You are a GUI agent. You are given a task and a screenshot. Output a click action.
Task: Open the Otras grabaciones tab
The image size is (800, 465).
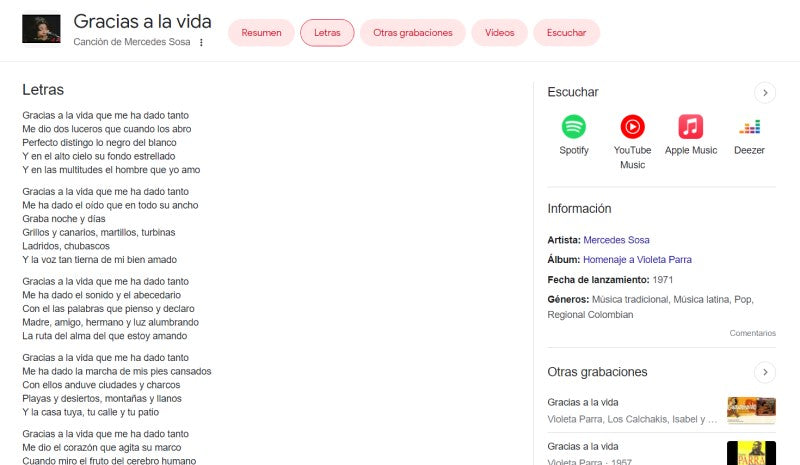point(413,33)
